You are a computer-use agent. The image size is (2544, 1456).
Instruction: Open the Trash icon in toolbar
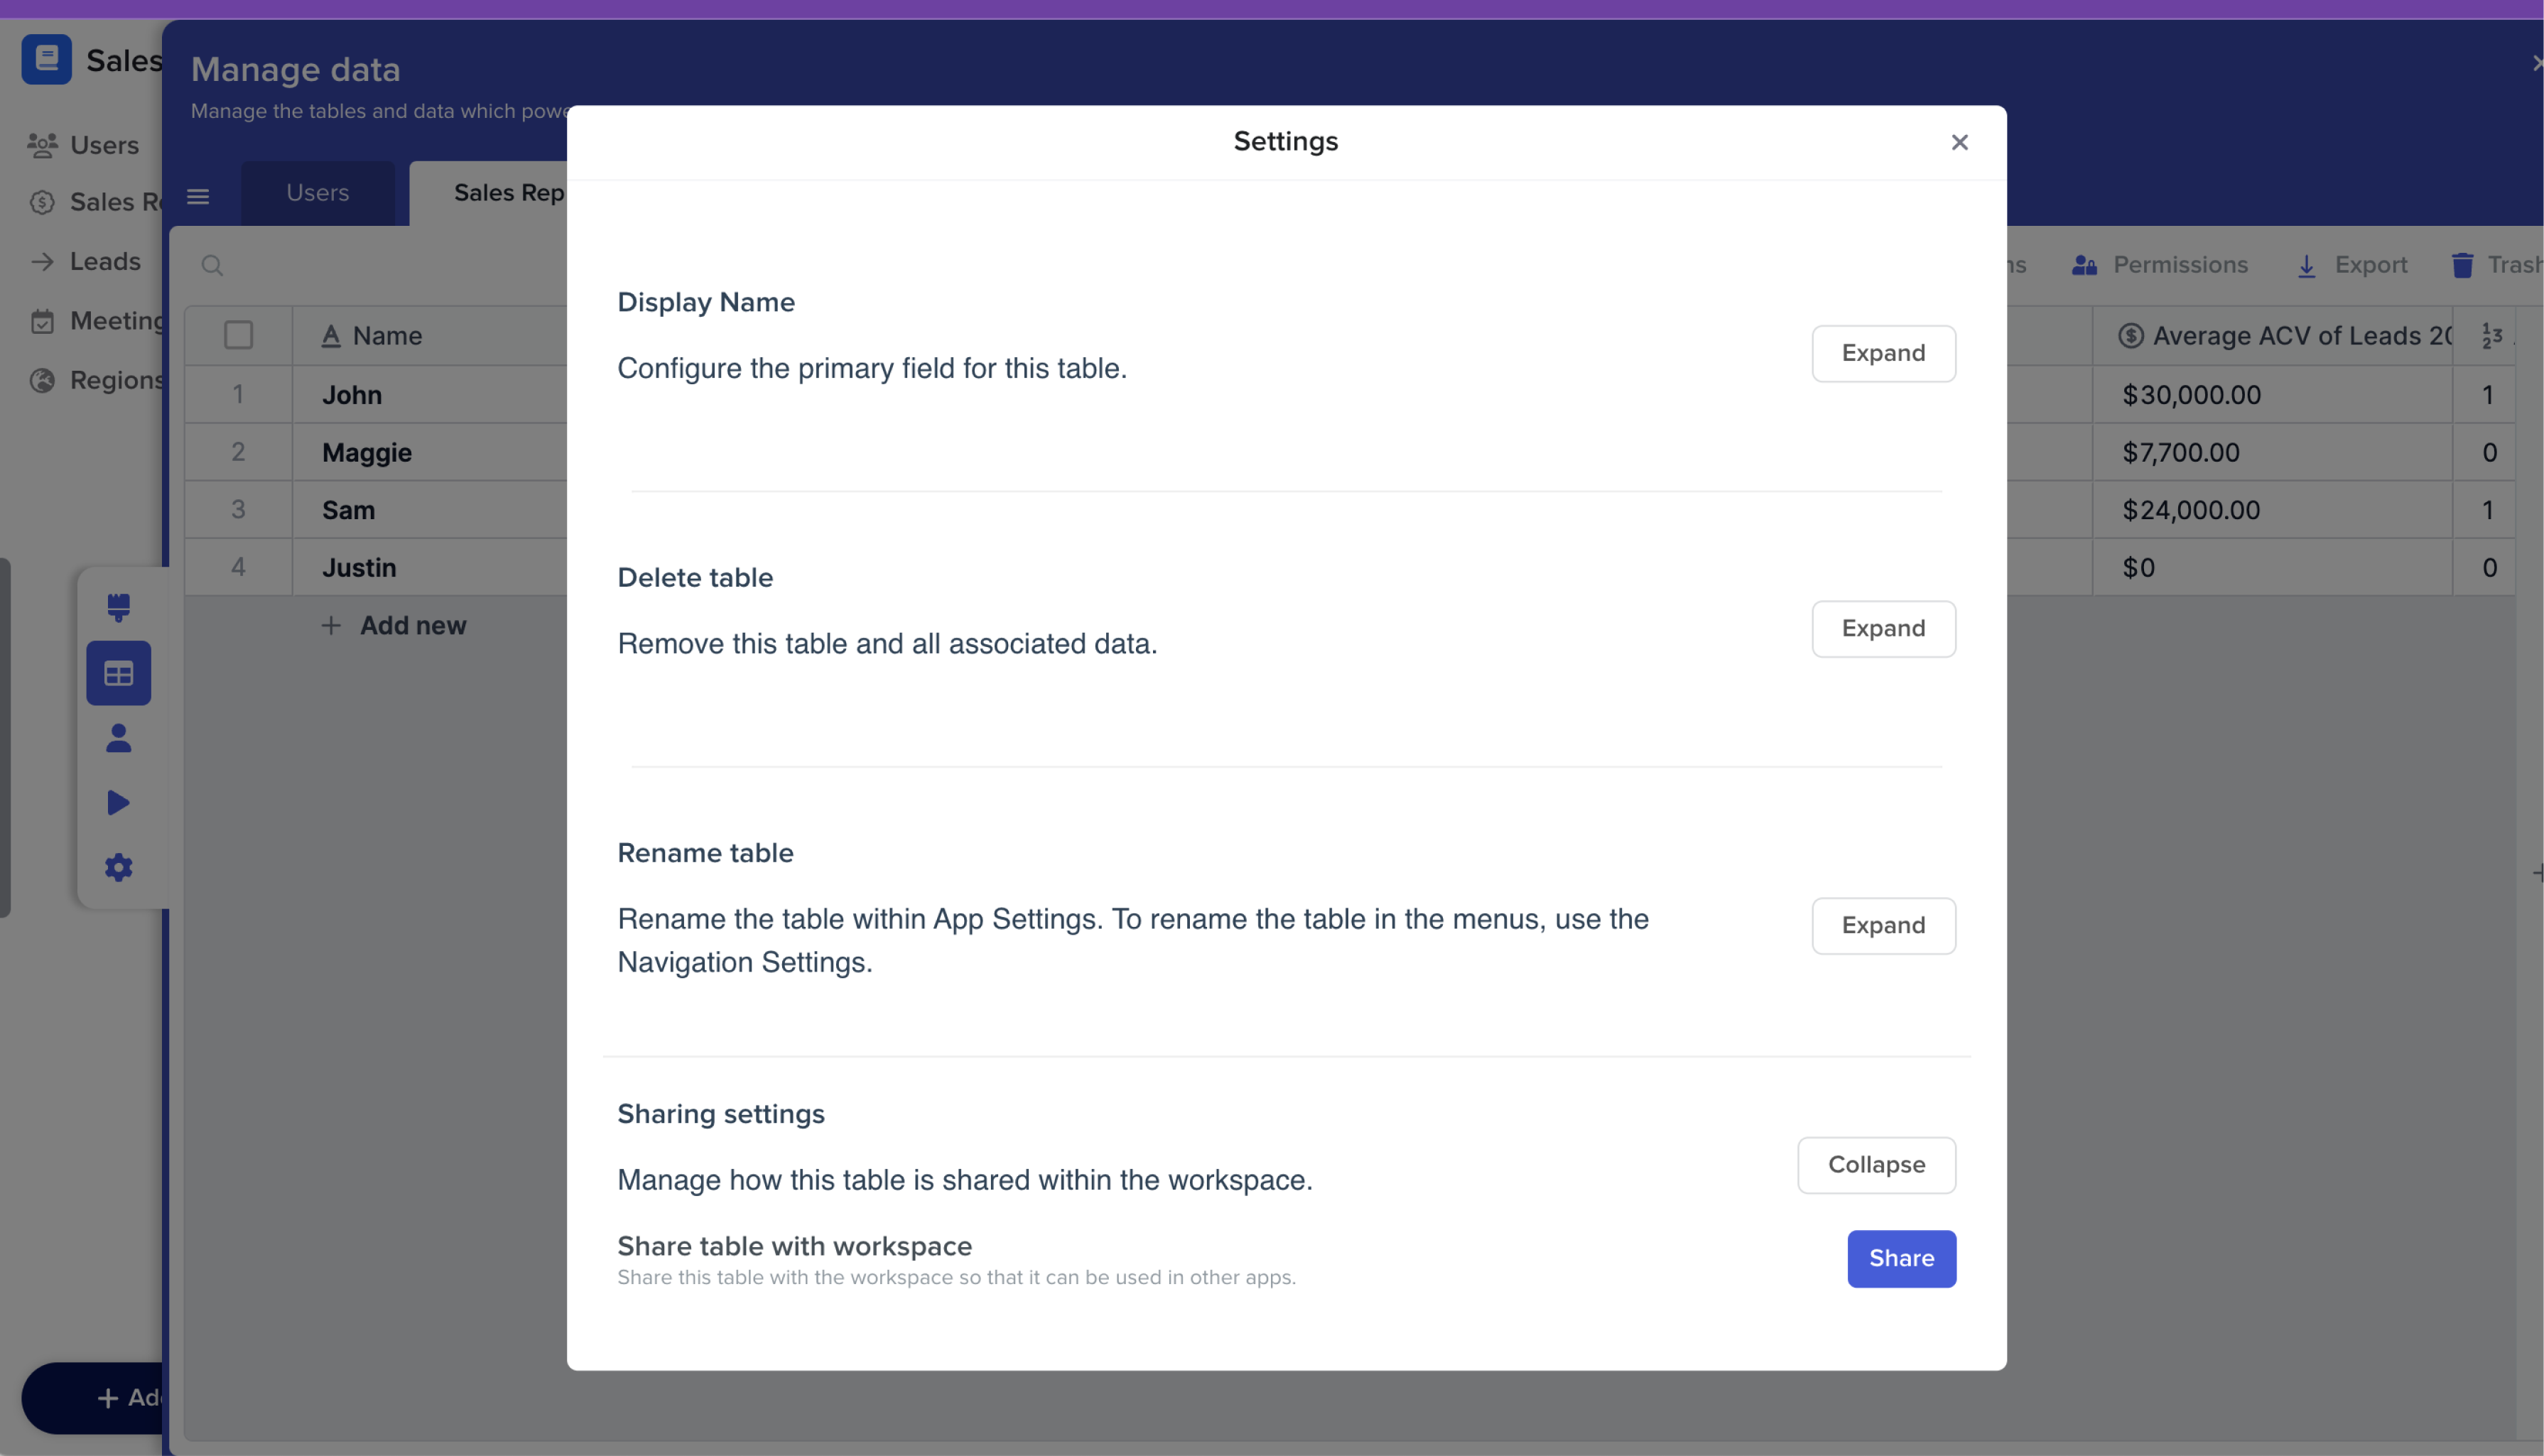click(2462, 265)
